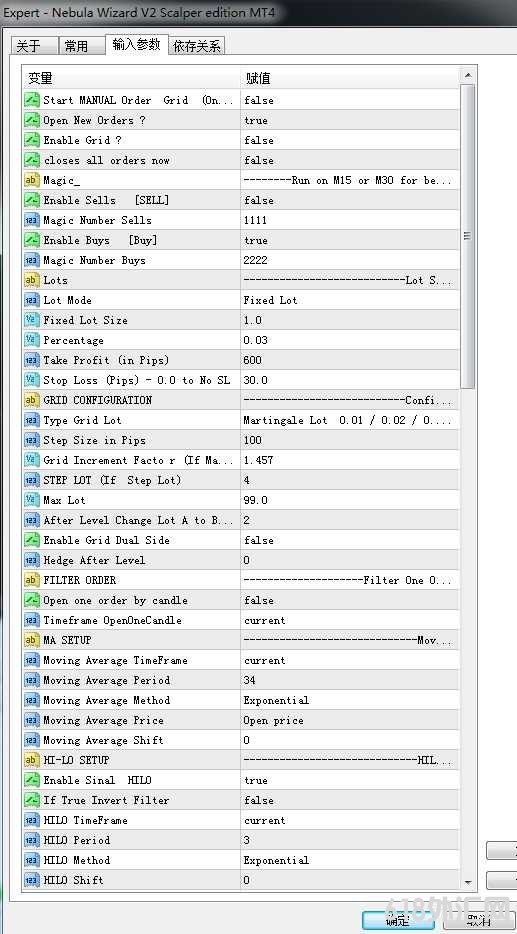
Task: Click the string icon beside Lots
Action: [32, 280]
